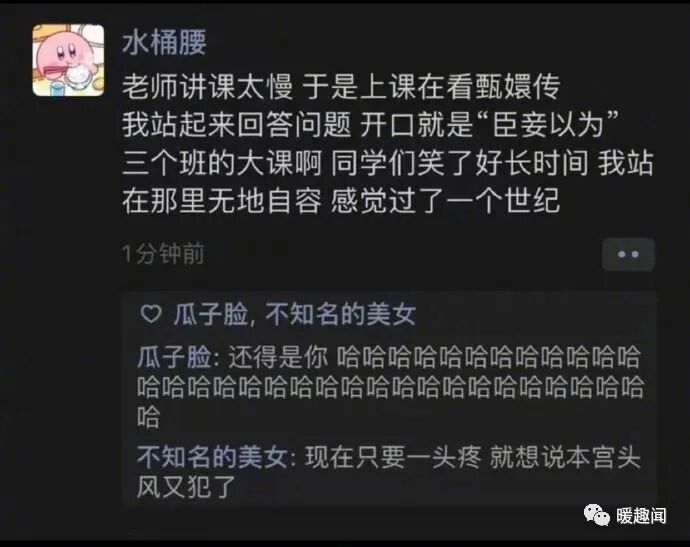Reply to the 还得是你 哈哈 comment
This screenshot has width=690, height=547.
[389, 387]
